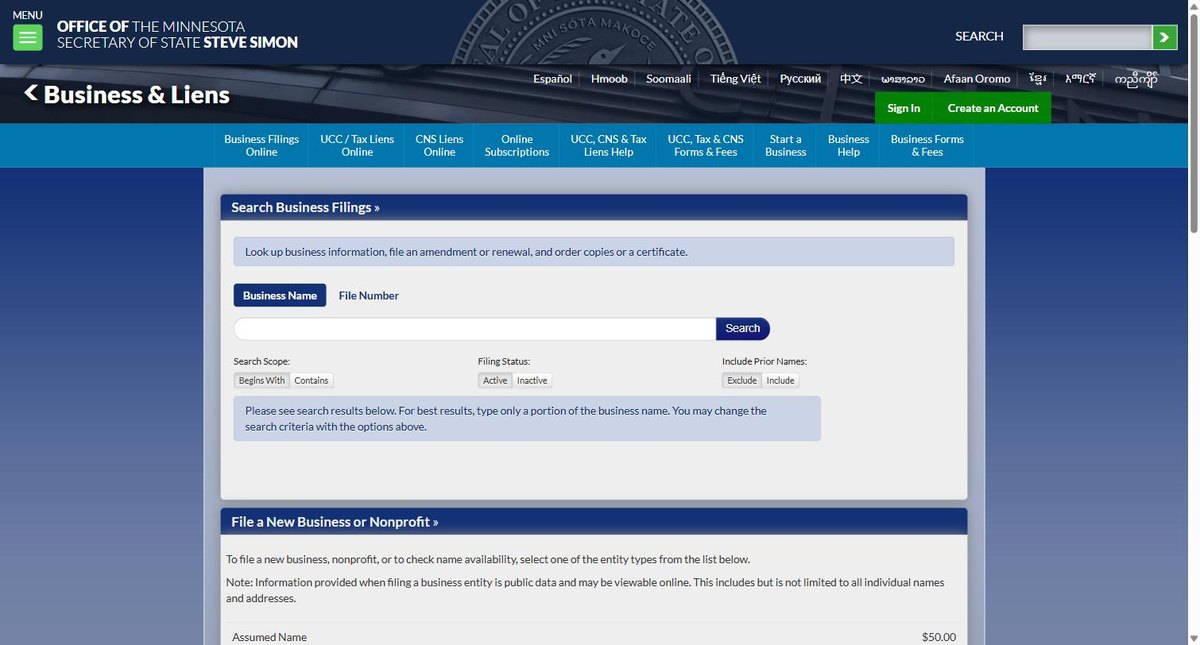The image size is (1200, 645).
Task: Click the site search input field
Action: (x=1087, y=37)
